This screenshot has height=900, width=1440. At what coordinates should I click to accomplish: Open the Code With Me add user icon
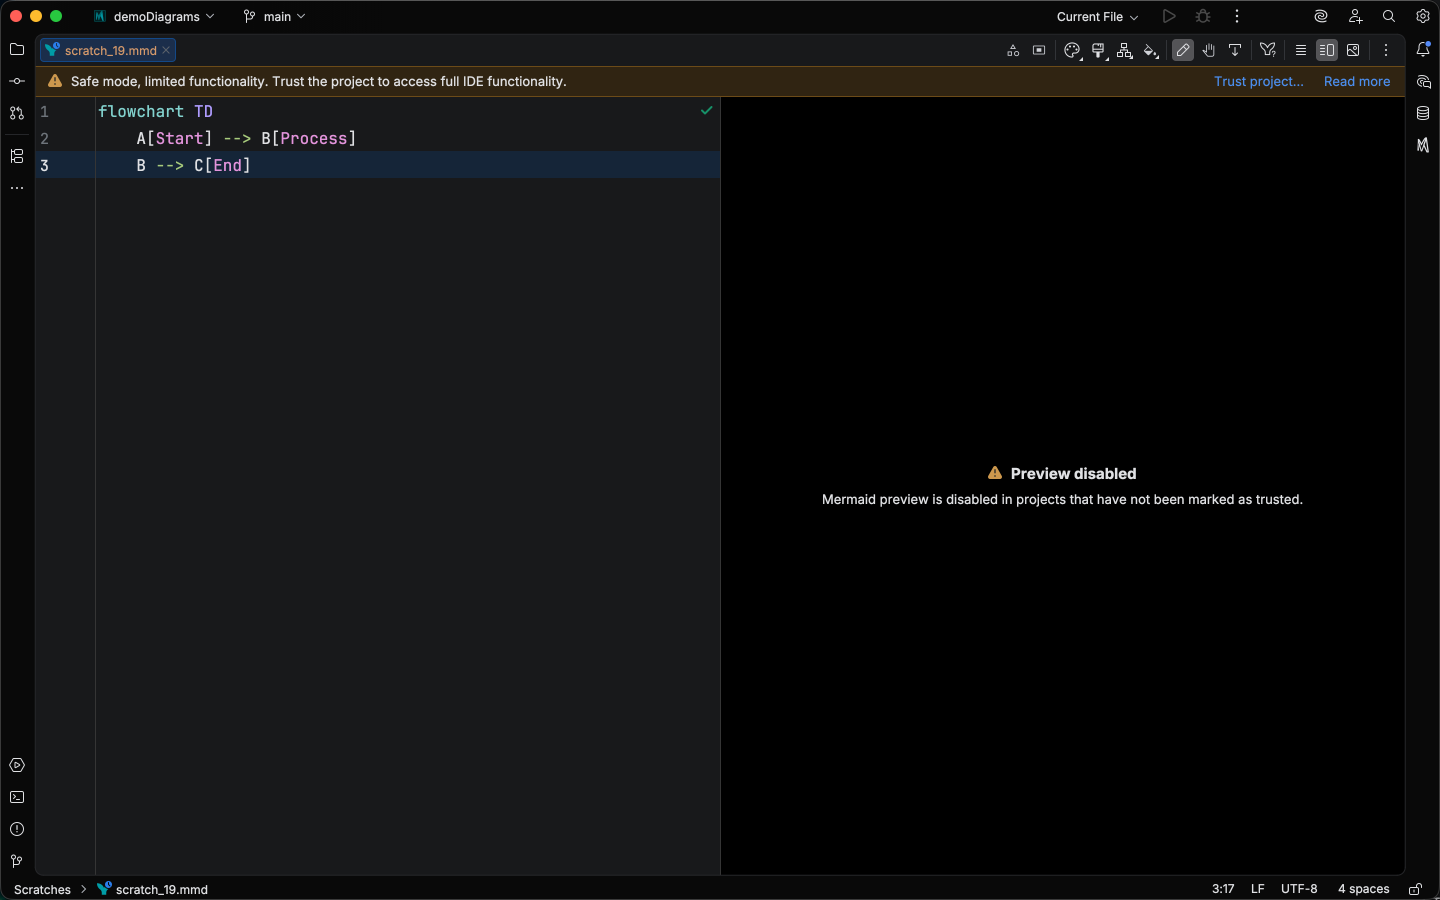click(x=1355, y=17)
